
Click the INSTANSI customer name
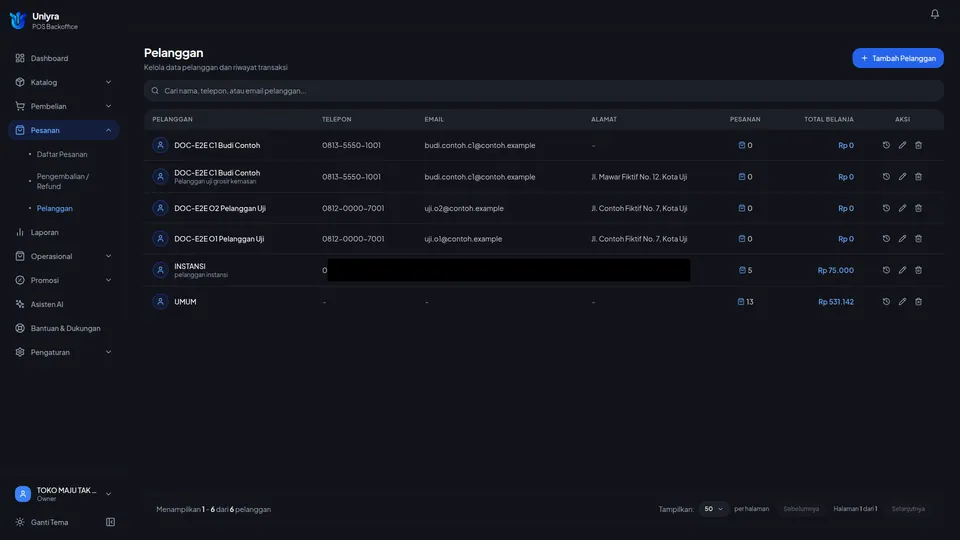tap(190, 266)
